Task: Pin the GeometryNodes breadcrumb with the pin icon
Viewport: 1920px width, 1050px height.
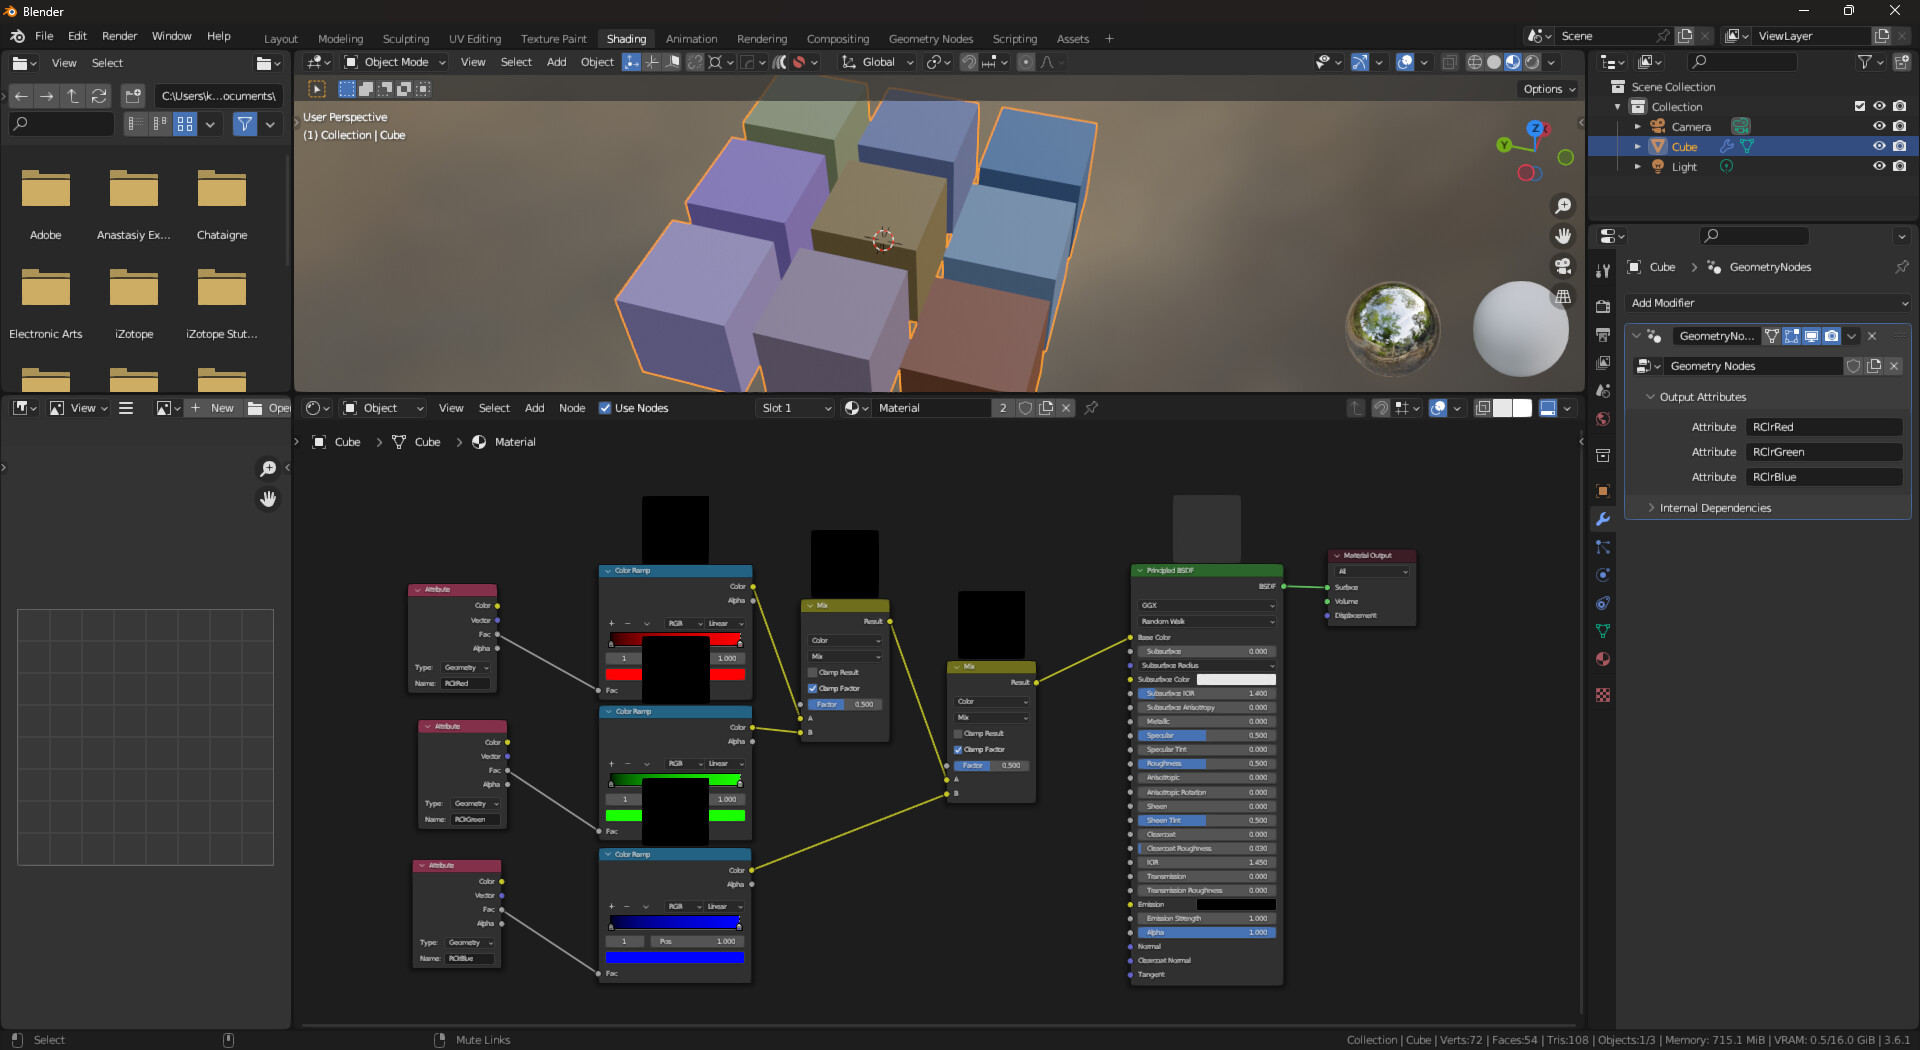Action: coord(1901,267)
